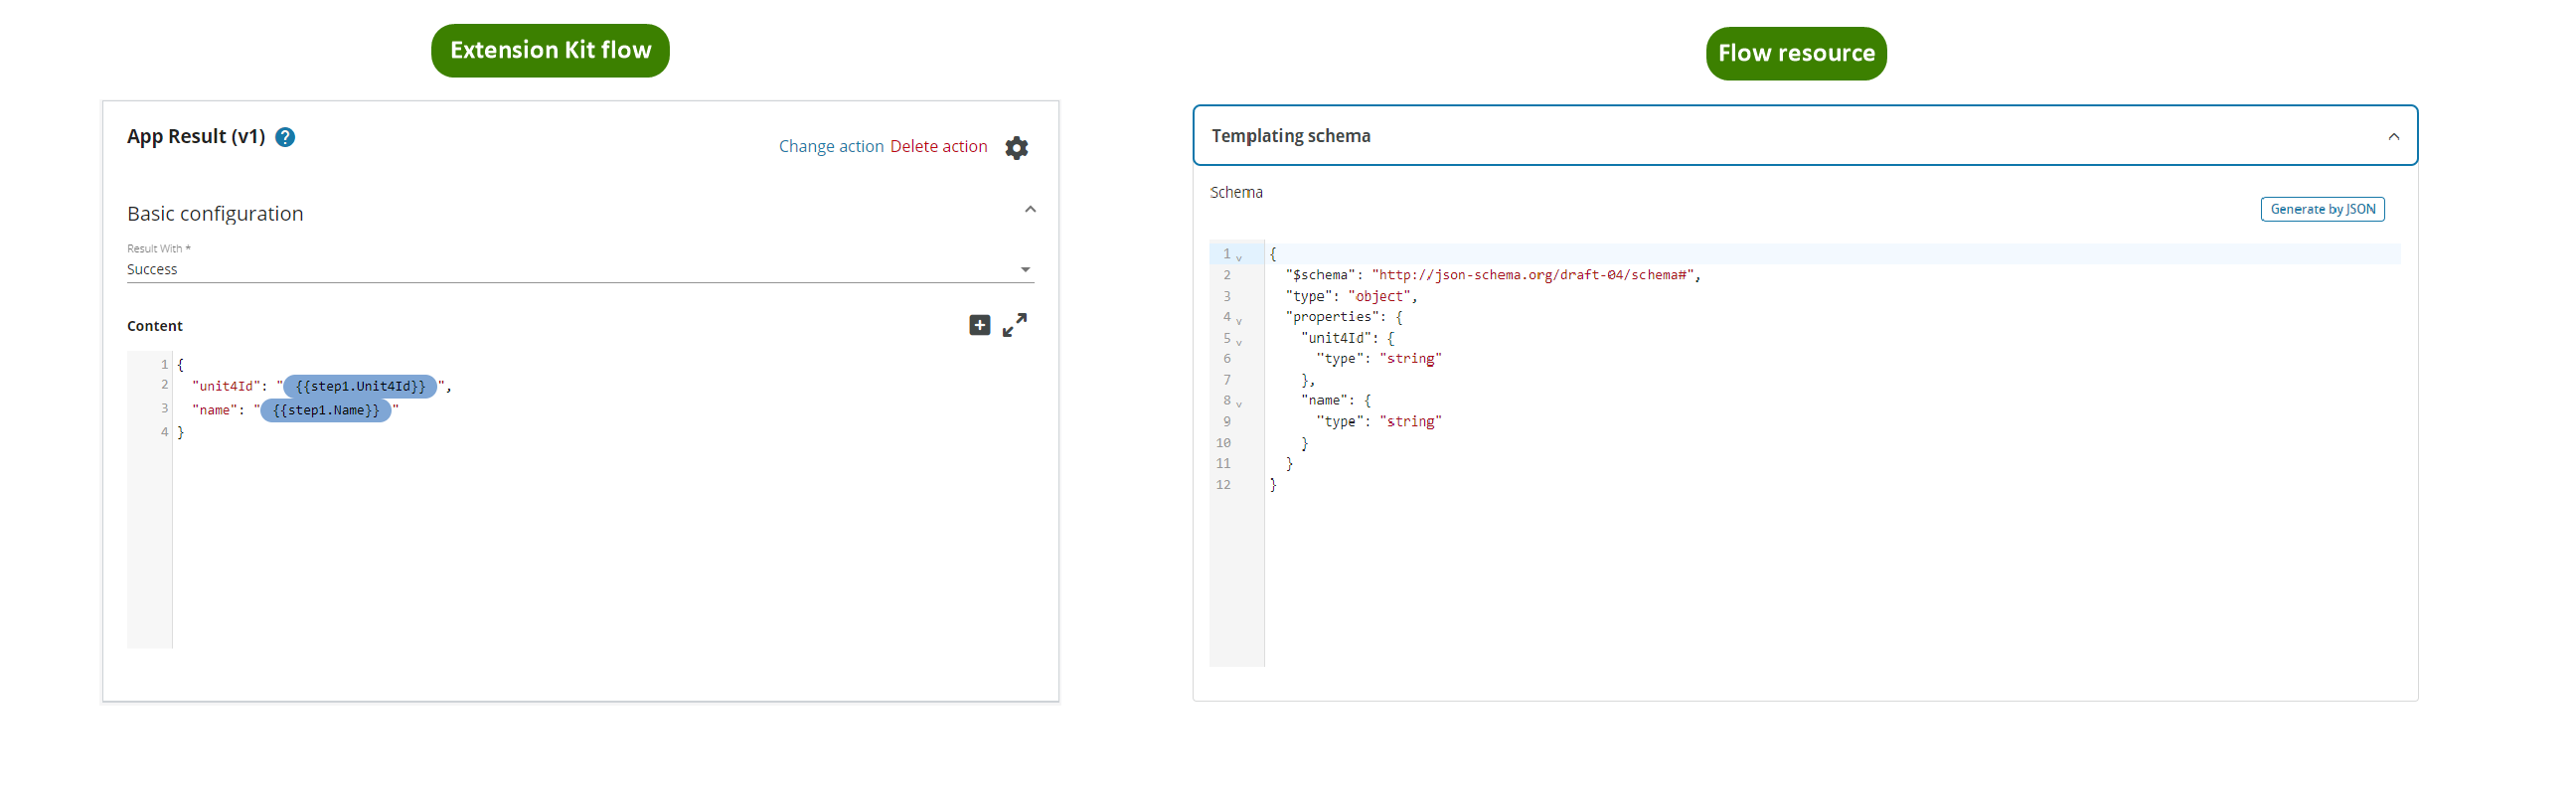Click the Generate by JSON button
Viewport: 2576px width, 805px height.
(x=2322, y=209)
